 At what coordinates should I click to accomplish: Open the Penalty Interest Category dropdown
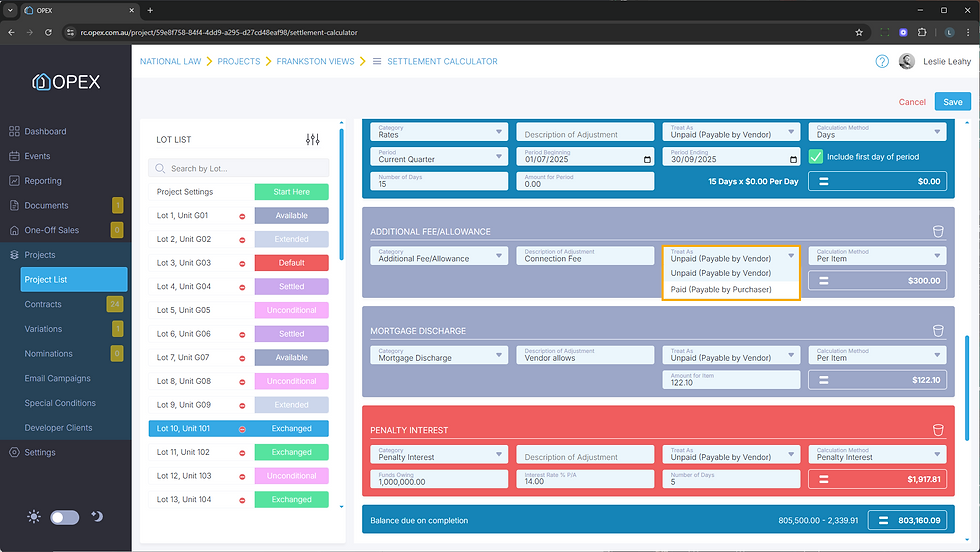click(439, 454)
